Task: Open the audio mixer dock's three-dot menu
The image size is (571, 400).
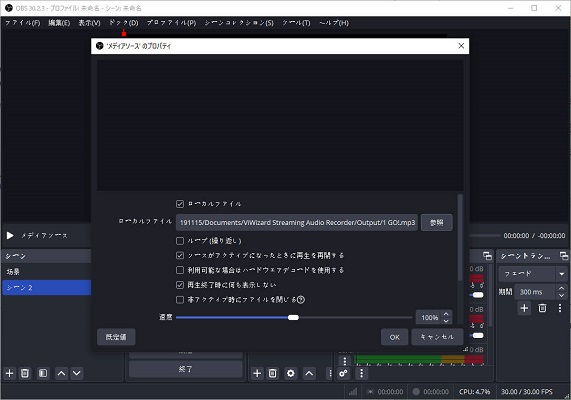Action: [x=361, y=373]
